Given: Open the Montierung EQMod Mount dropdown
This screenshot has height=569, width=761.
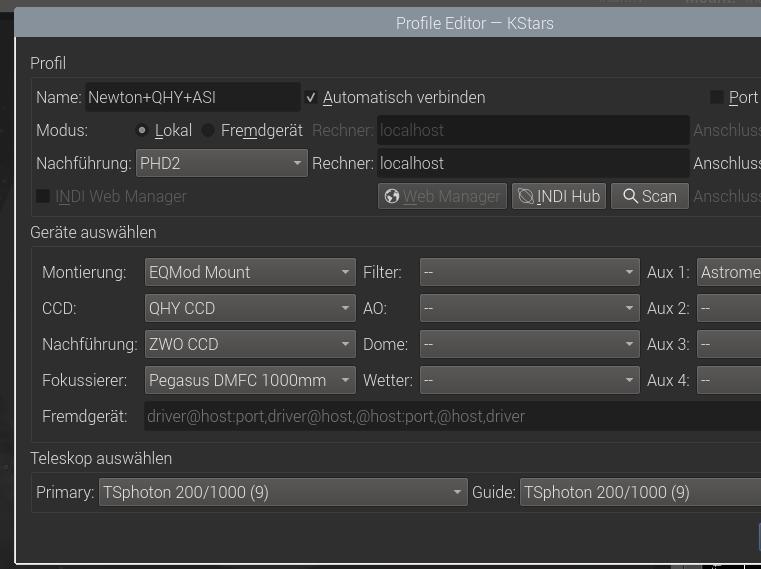Looking at the screenshot, I should (250, 272).
